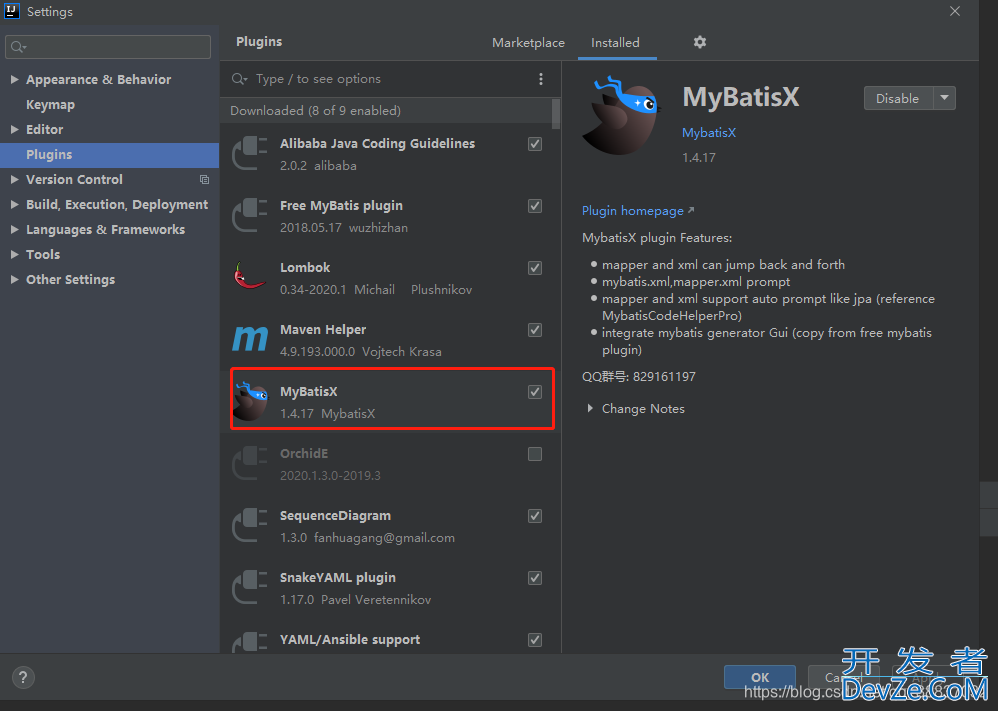Screen dimensions: 998x711
Task: Click the OK button
Action: pos(760,677)
